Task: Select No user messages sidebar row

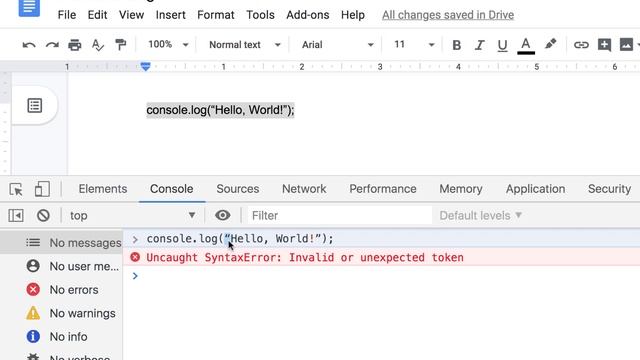Action: tap(61, 266)
